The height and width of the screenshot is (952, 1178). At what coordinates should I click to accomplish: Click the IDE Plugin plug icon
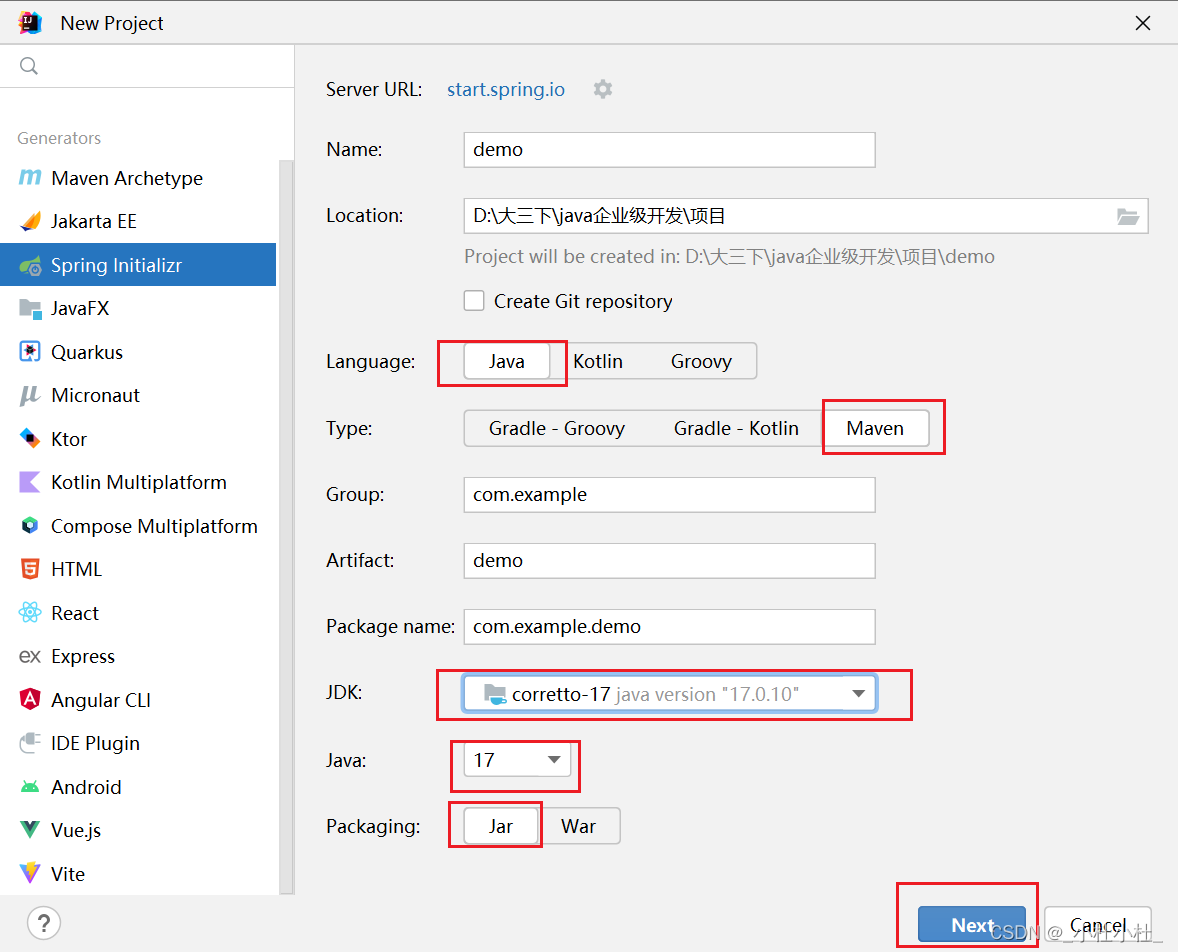(x=30, y=742)
